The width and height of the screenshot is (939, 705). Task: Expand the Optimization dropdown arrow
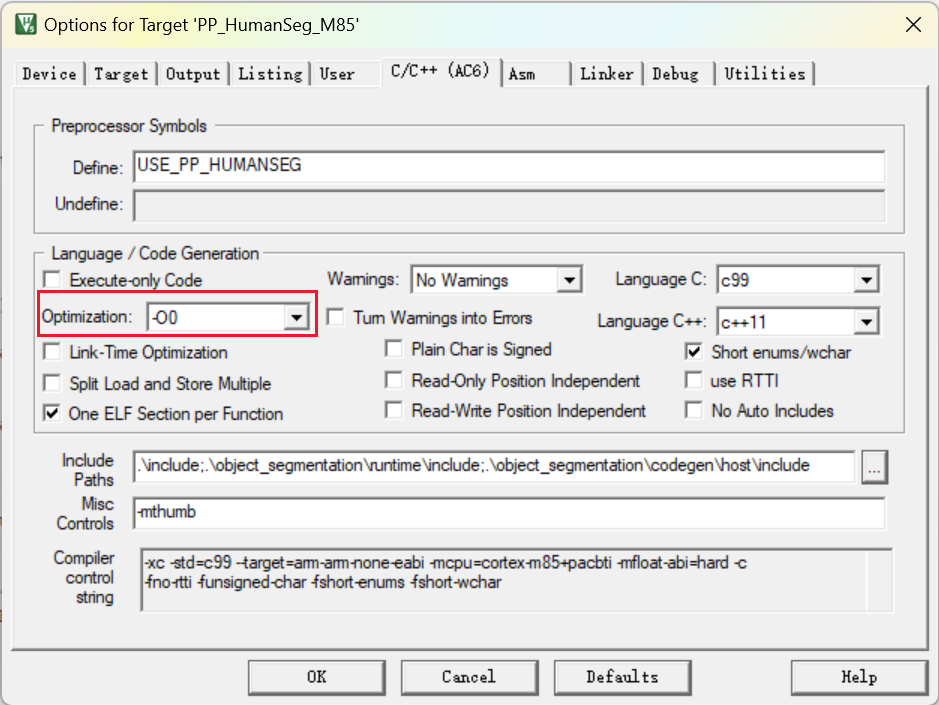(296, 317)
